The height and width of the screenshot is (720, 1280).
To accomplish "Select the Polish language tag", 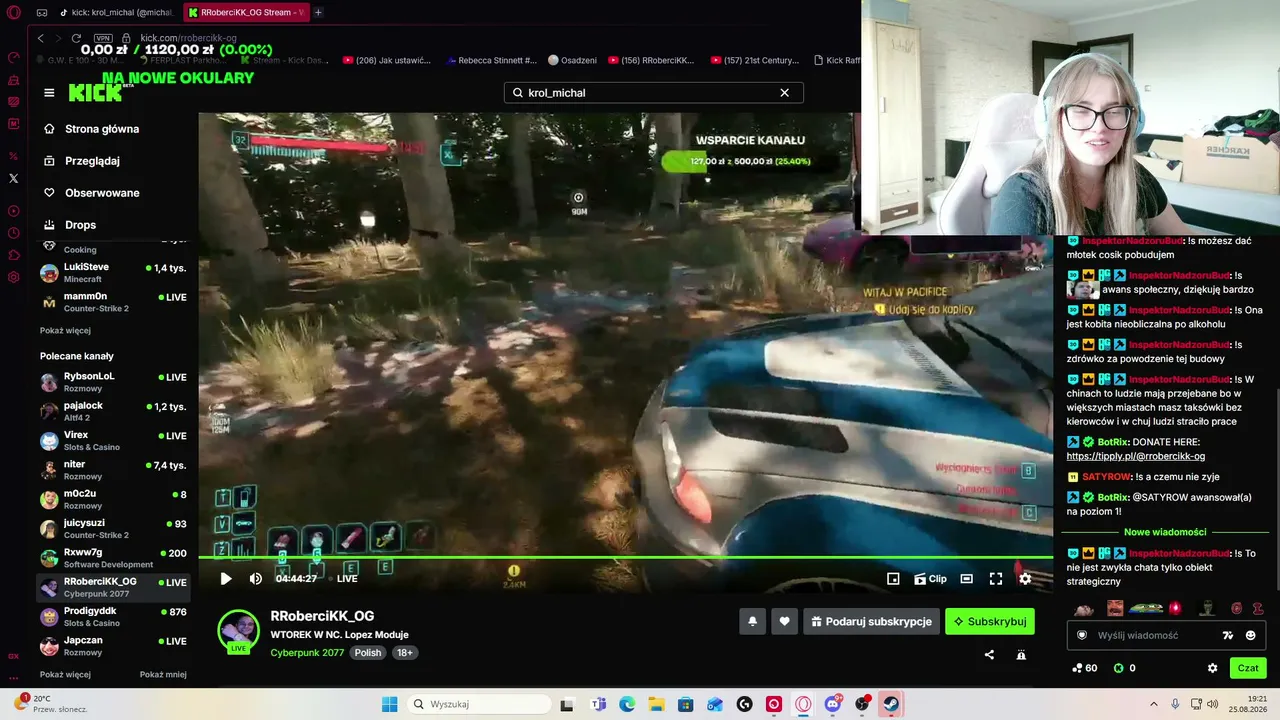I will 368,653.
